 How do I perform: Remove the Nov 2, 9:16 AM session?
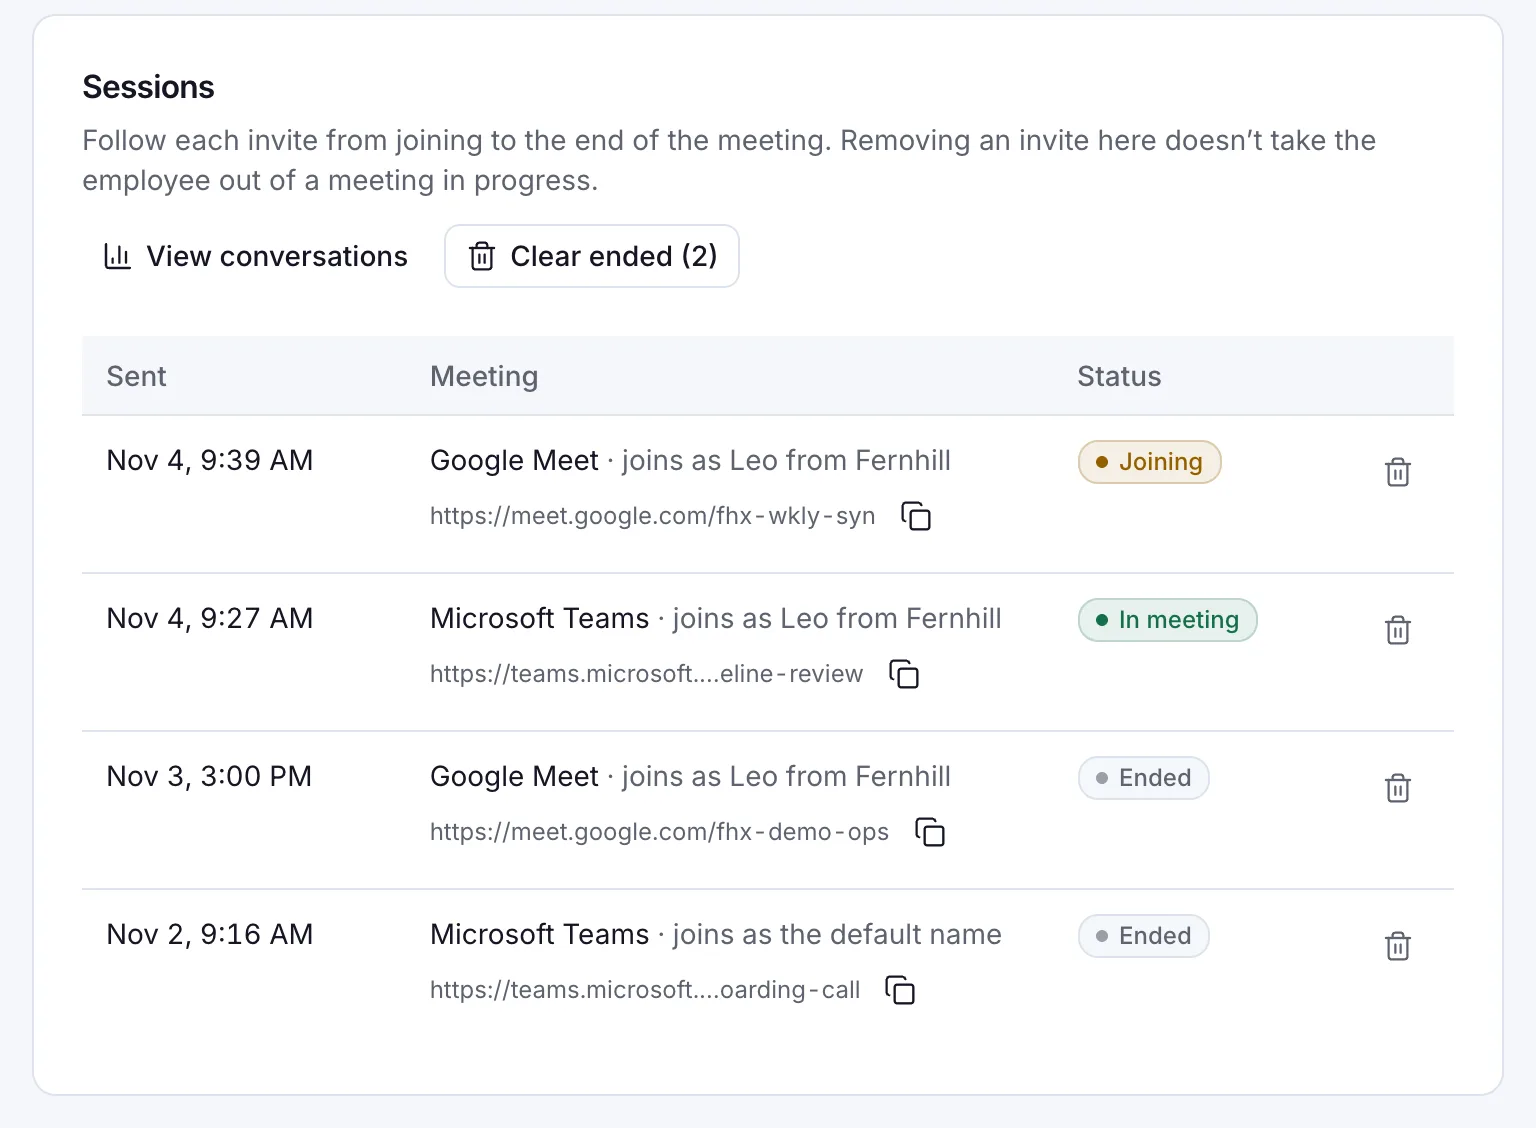coord(1398,946)
